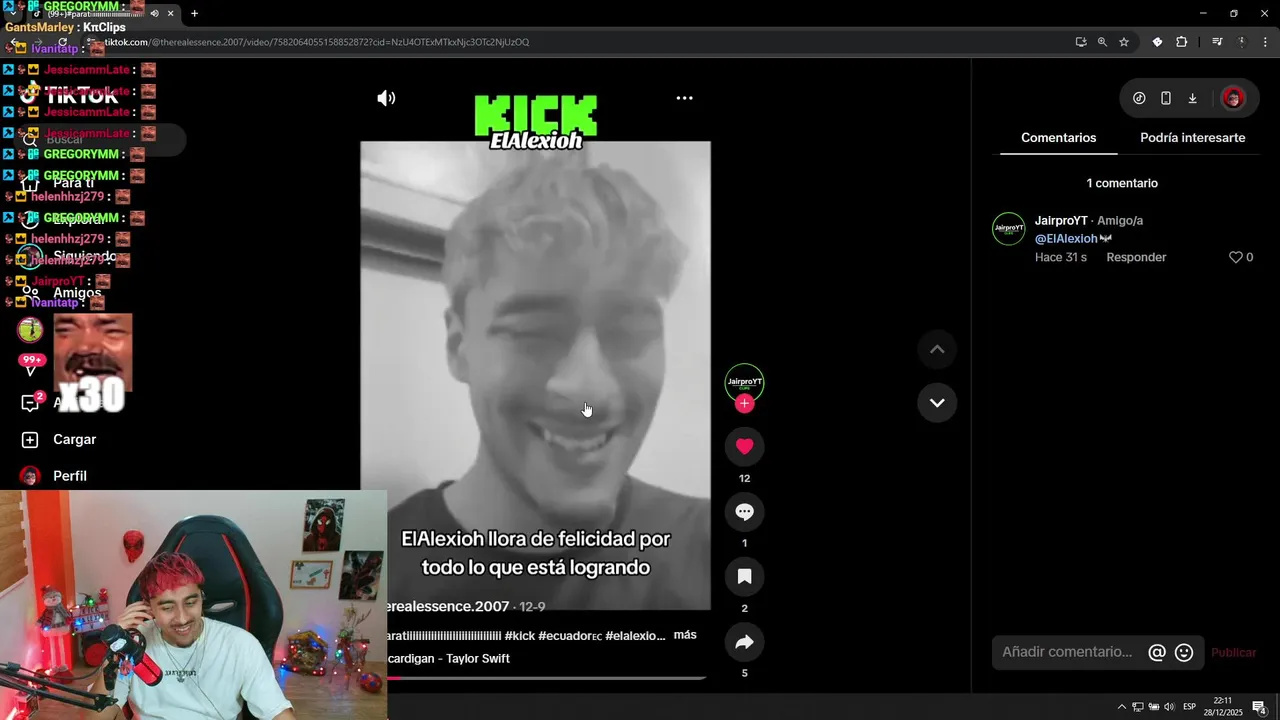This screenshot has height=720, width=1280.
Task: Open the Siguiendo sidebar item
Action: (x=70, y=256)
